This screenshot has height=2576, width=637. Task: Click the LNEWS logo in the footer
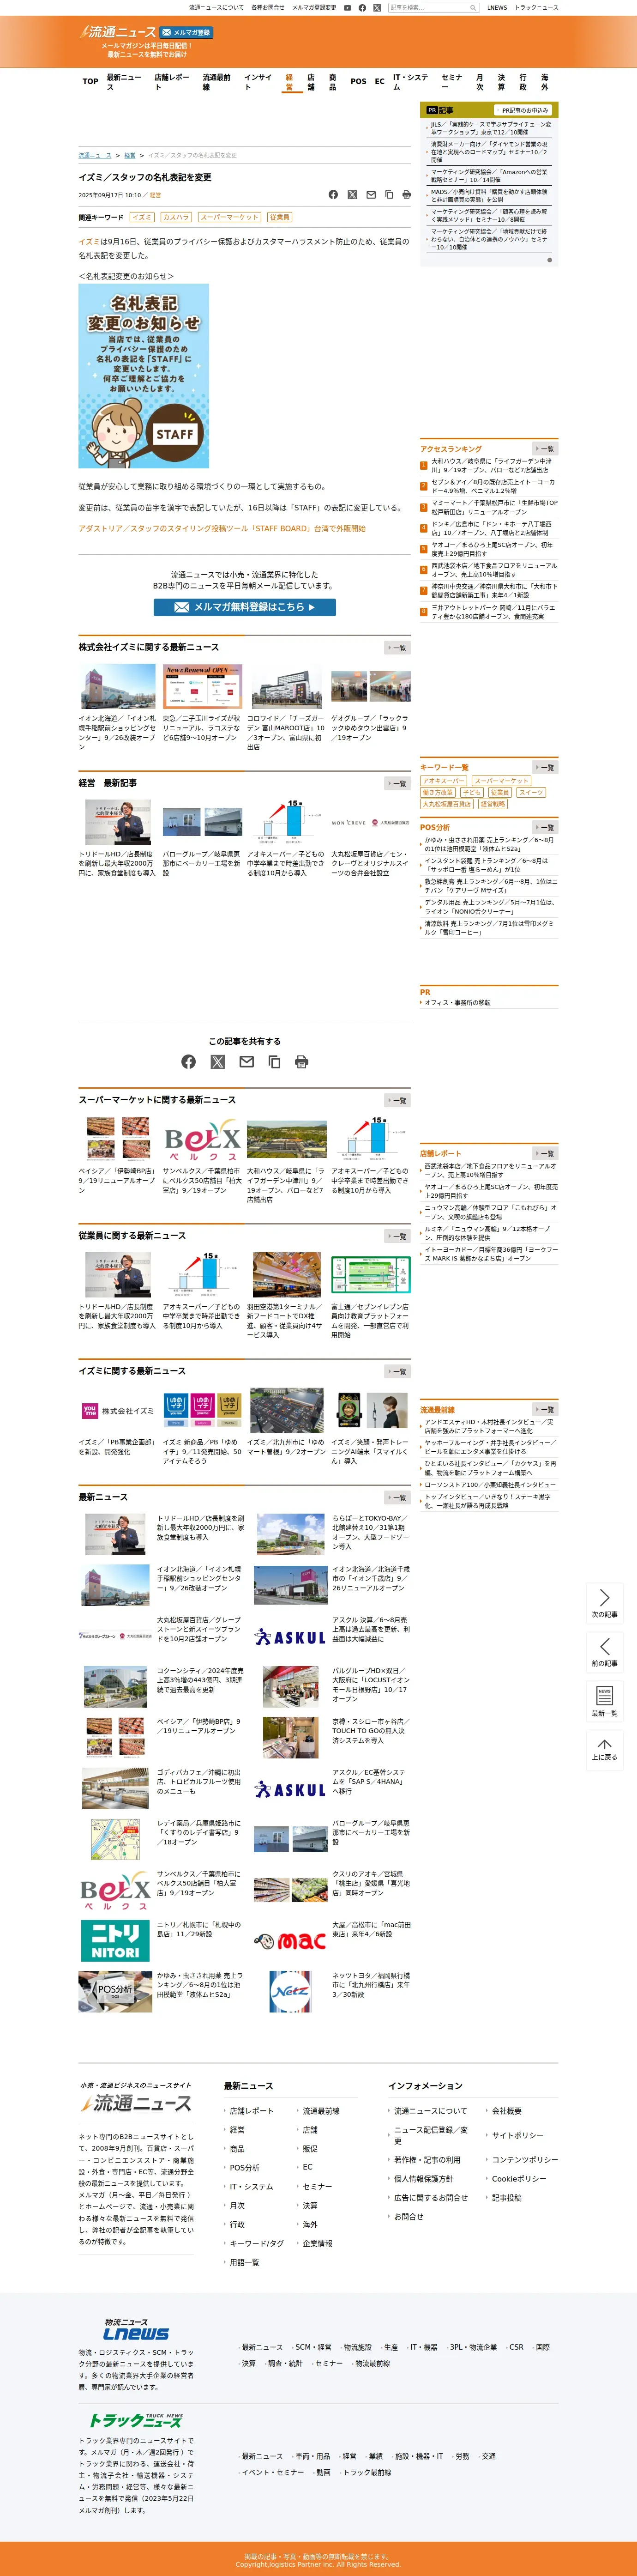pyautogui.click(x=136, y=2328)
